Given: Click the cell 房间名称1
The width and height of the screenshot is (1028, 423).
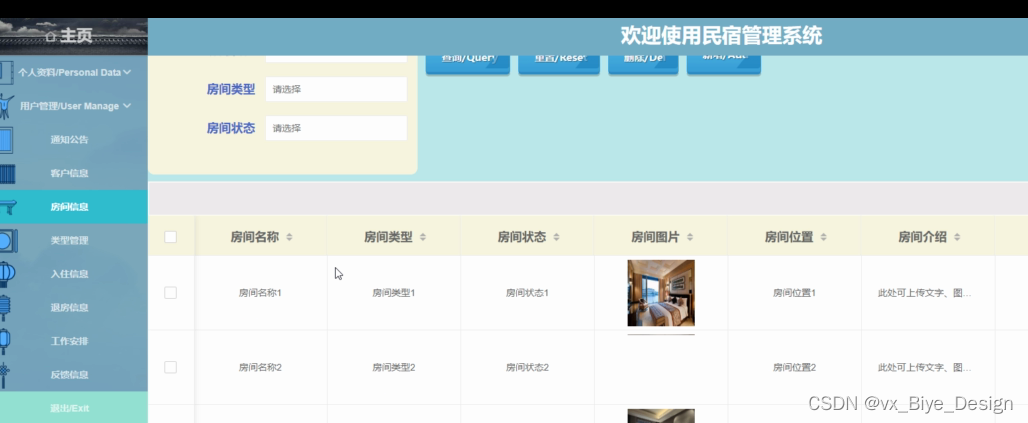Looking at the screenshot, I should tap(260, 293).
